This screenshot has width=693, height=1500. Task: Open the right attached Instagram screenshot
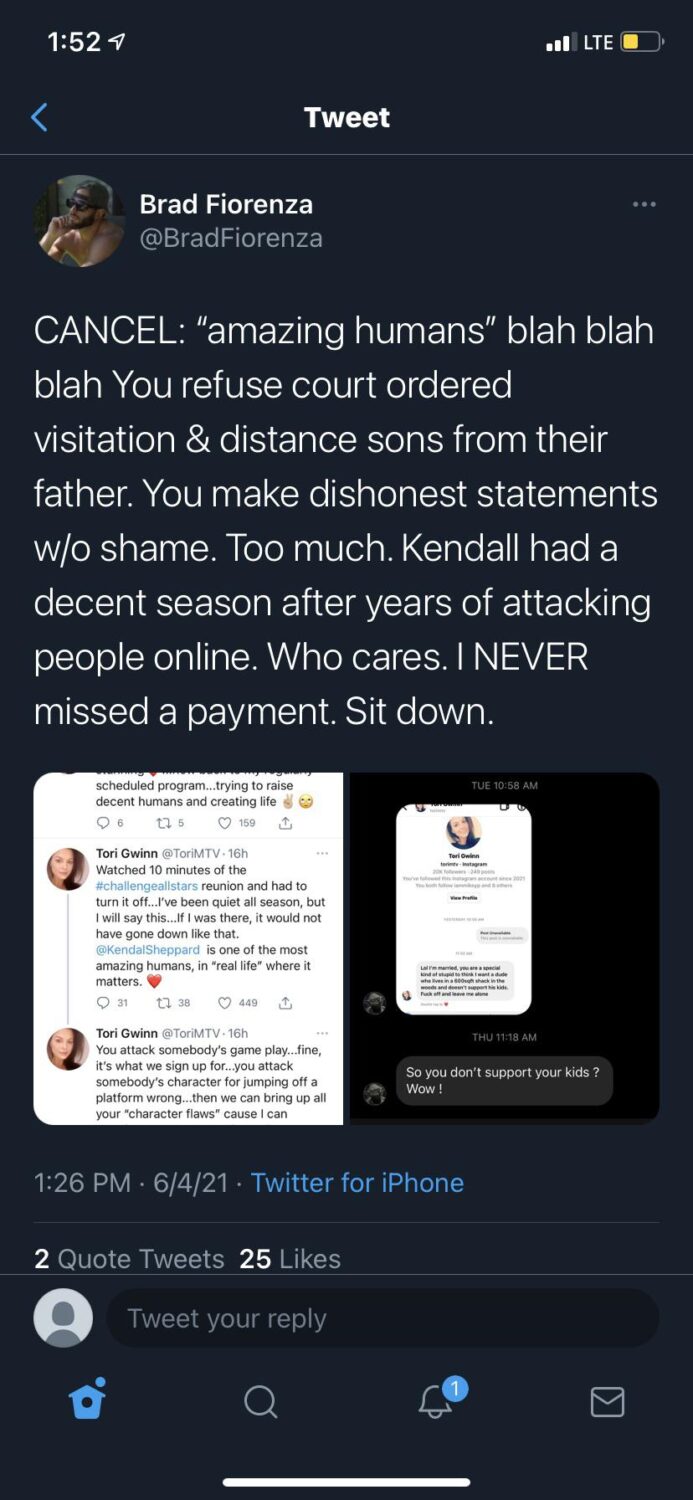click(x=504, y=948)
